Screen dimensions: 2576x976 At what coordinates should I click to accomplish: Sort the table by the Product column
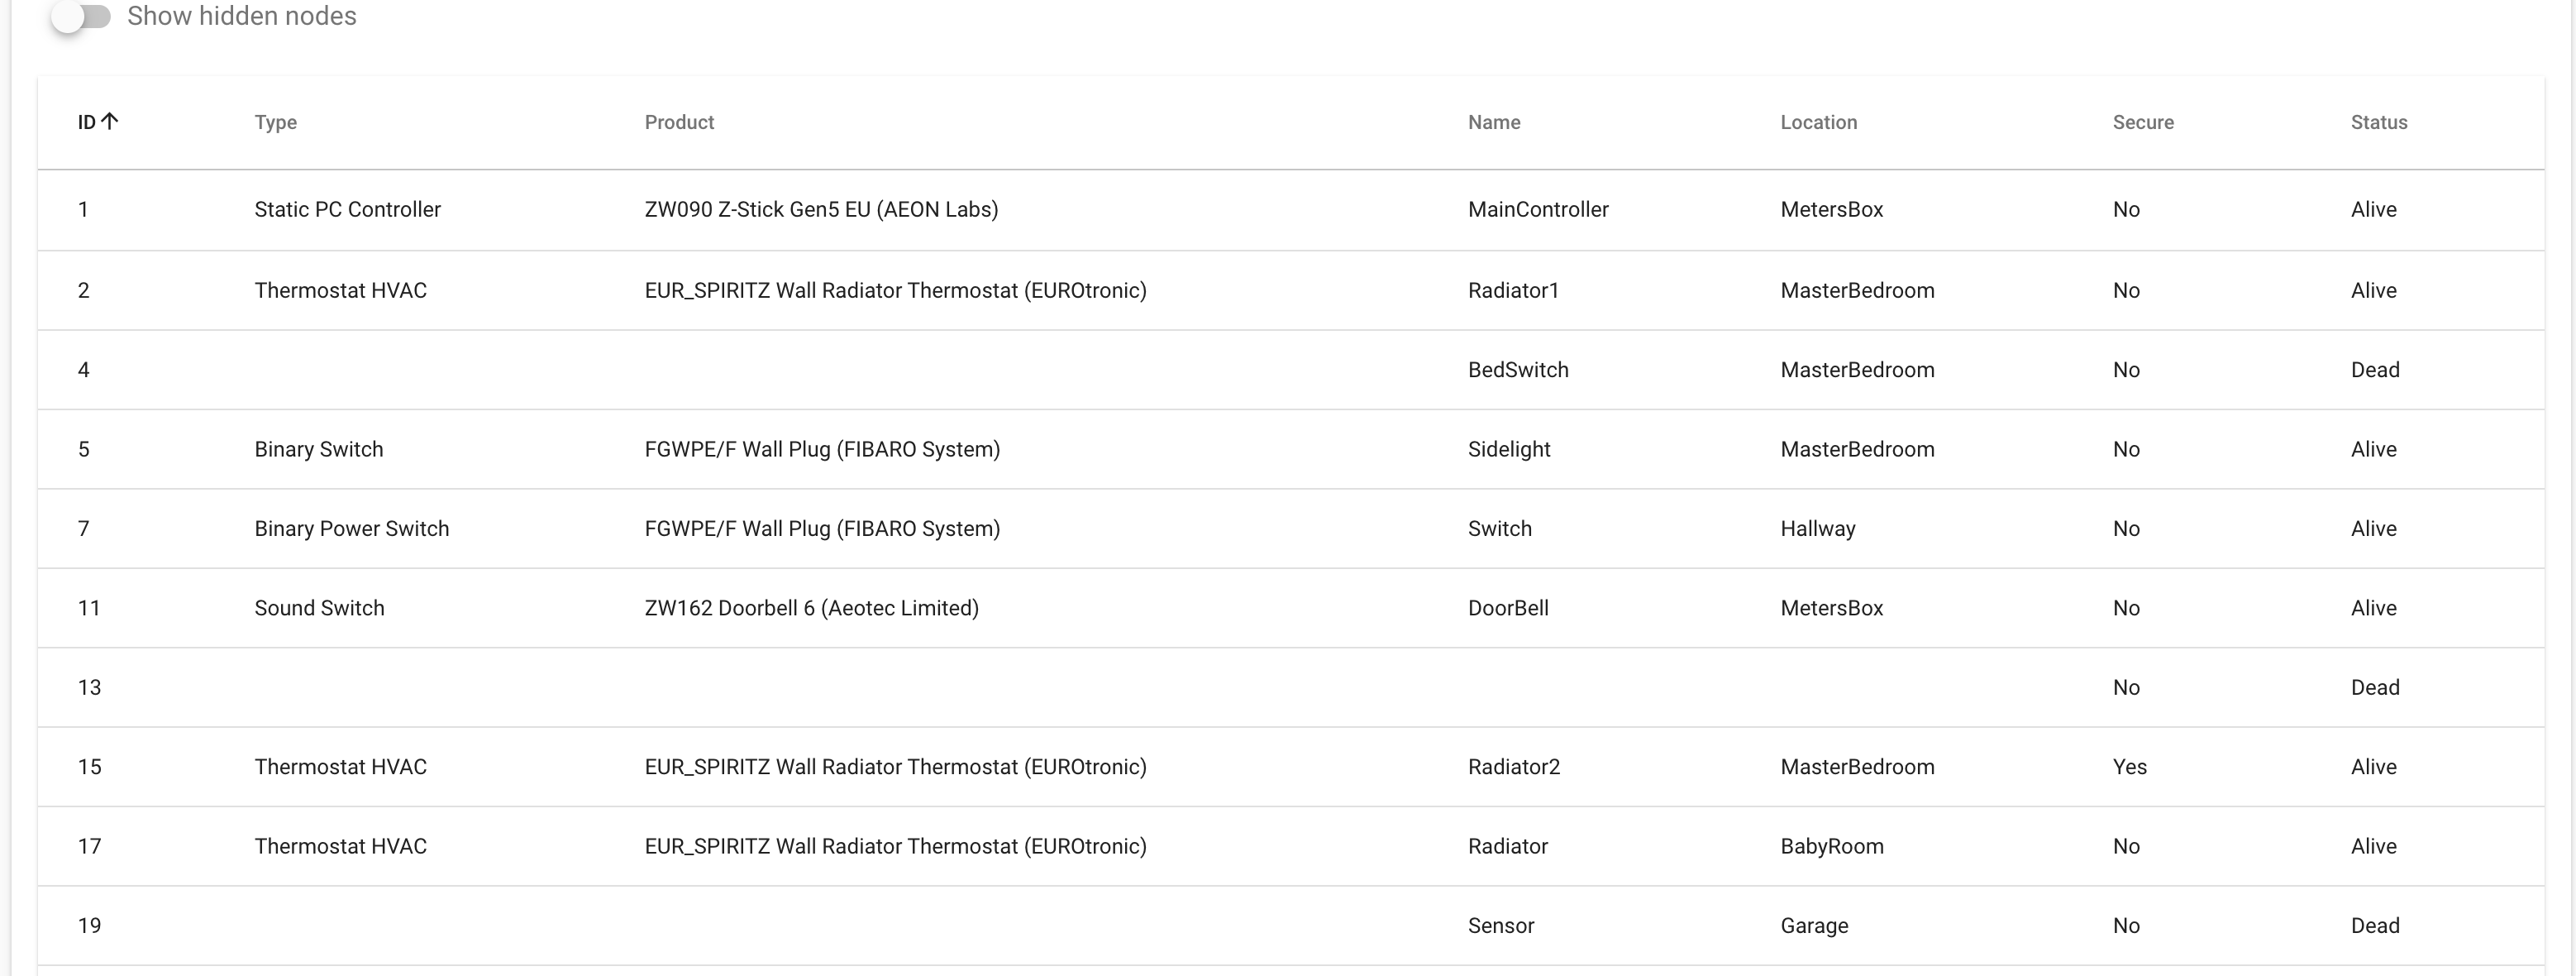(679, 122)
